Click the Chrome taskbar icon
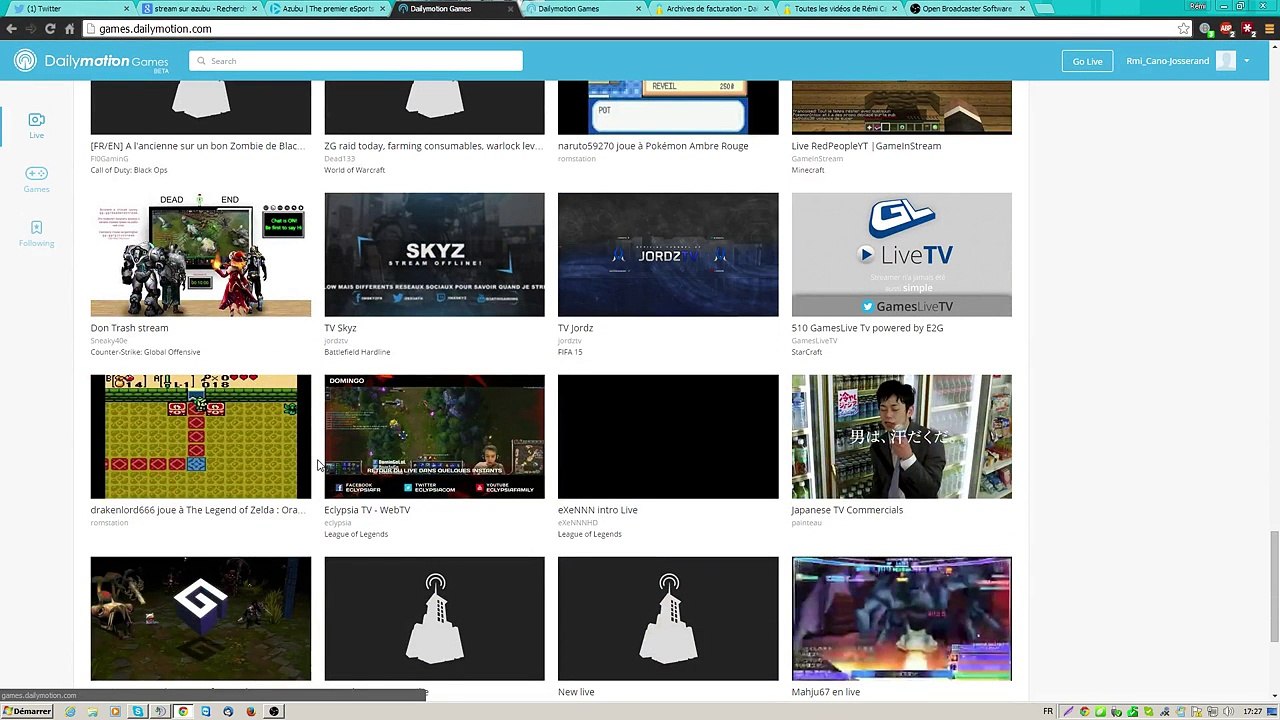The width and height of the screenshot is (1280, 720). click(183, 711)
